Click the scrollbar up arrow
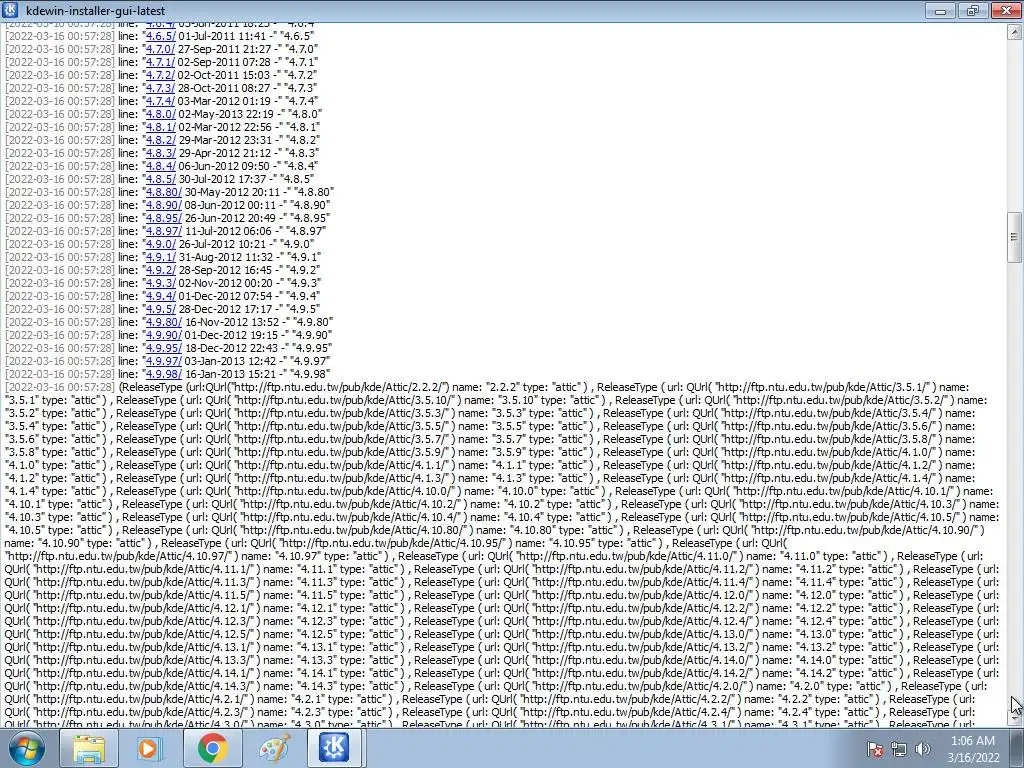The image size is (1024, 768). pos(1014,30)
